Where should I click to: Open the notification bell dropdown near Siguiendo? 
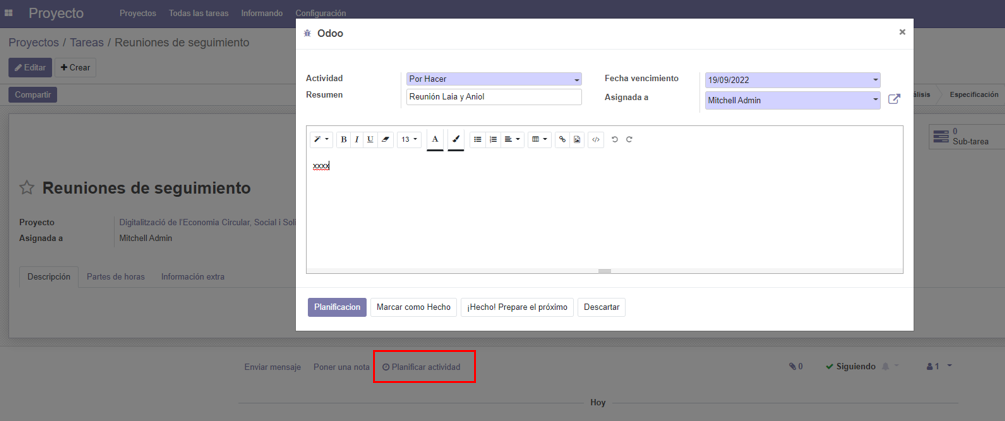890,367
